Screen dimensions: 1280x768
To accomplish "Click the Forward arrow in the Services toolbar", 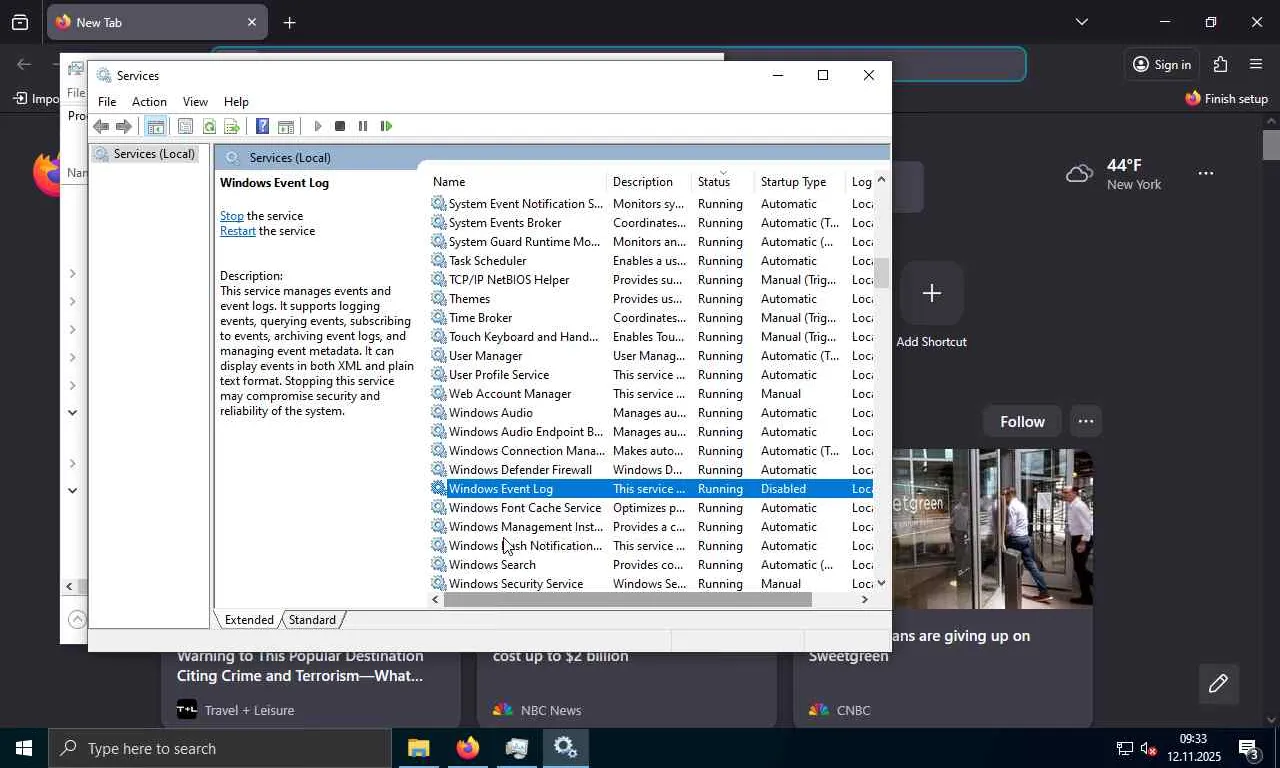I will pos(124,126).
